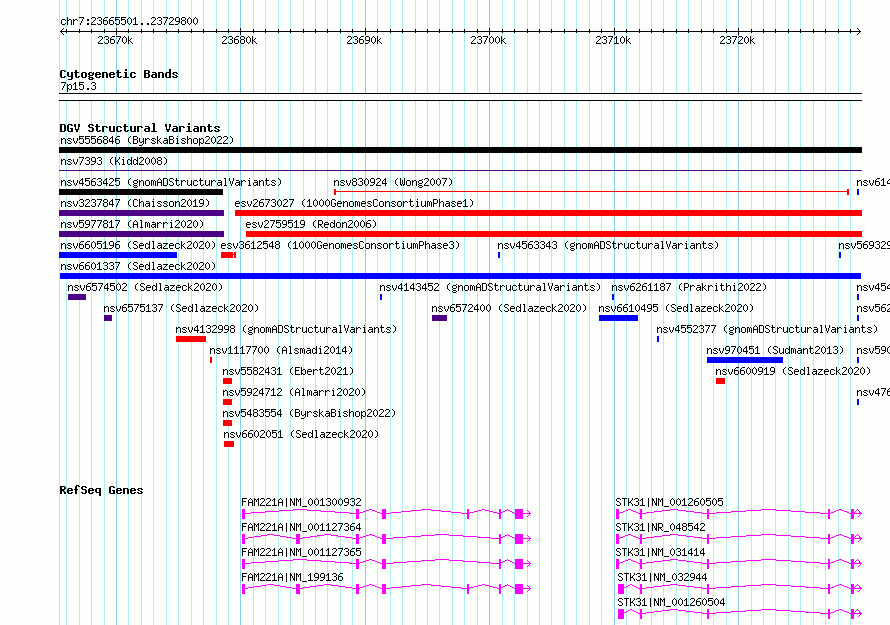This screenshot has height=625, width=890.
Task: Select purple bar under nsv5977817
Action: tap(141, 234)
